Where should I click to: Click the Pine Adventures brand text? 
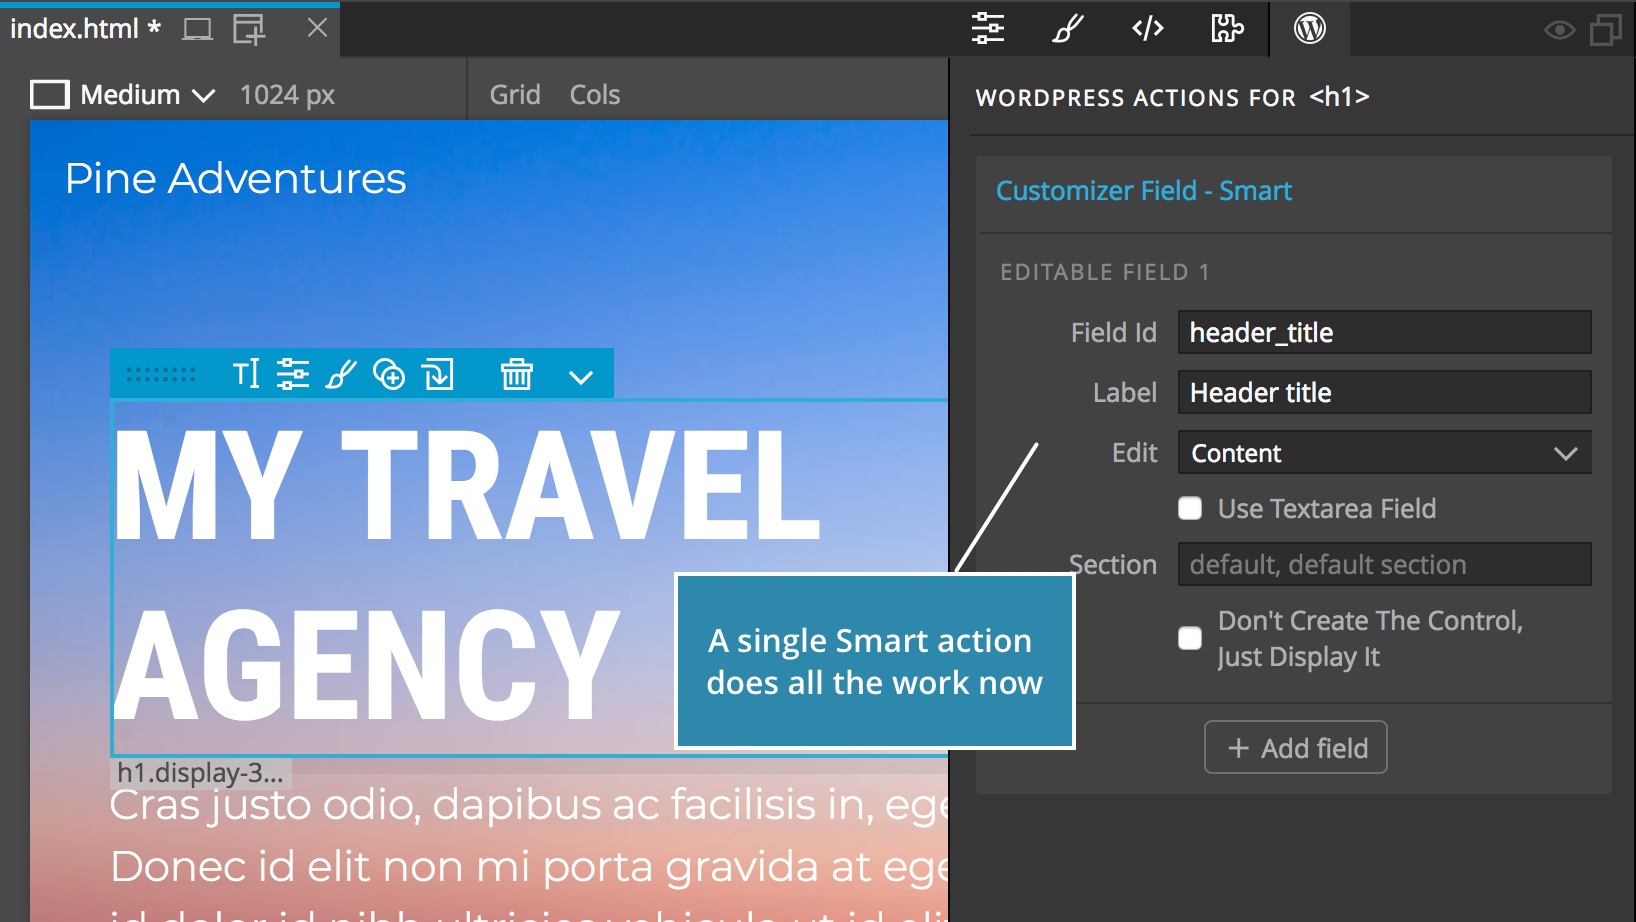[236, 178]
